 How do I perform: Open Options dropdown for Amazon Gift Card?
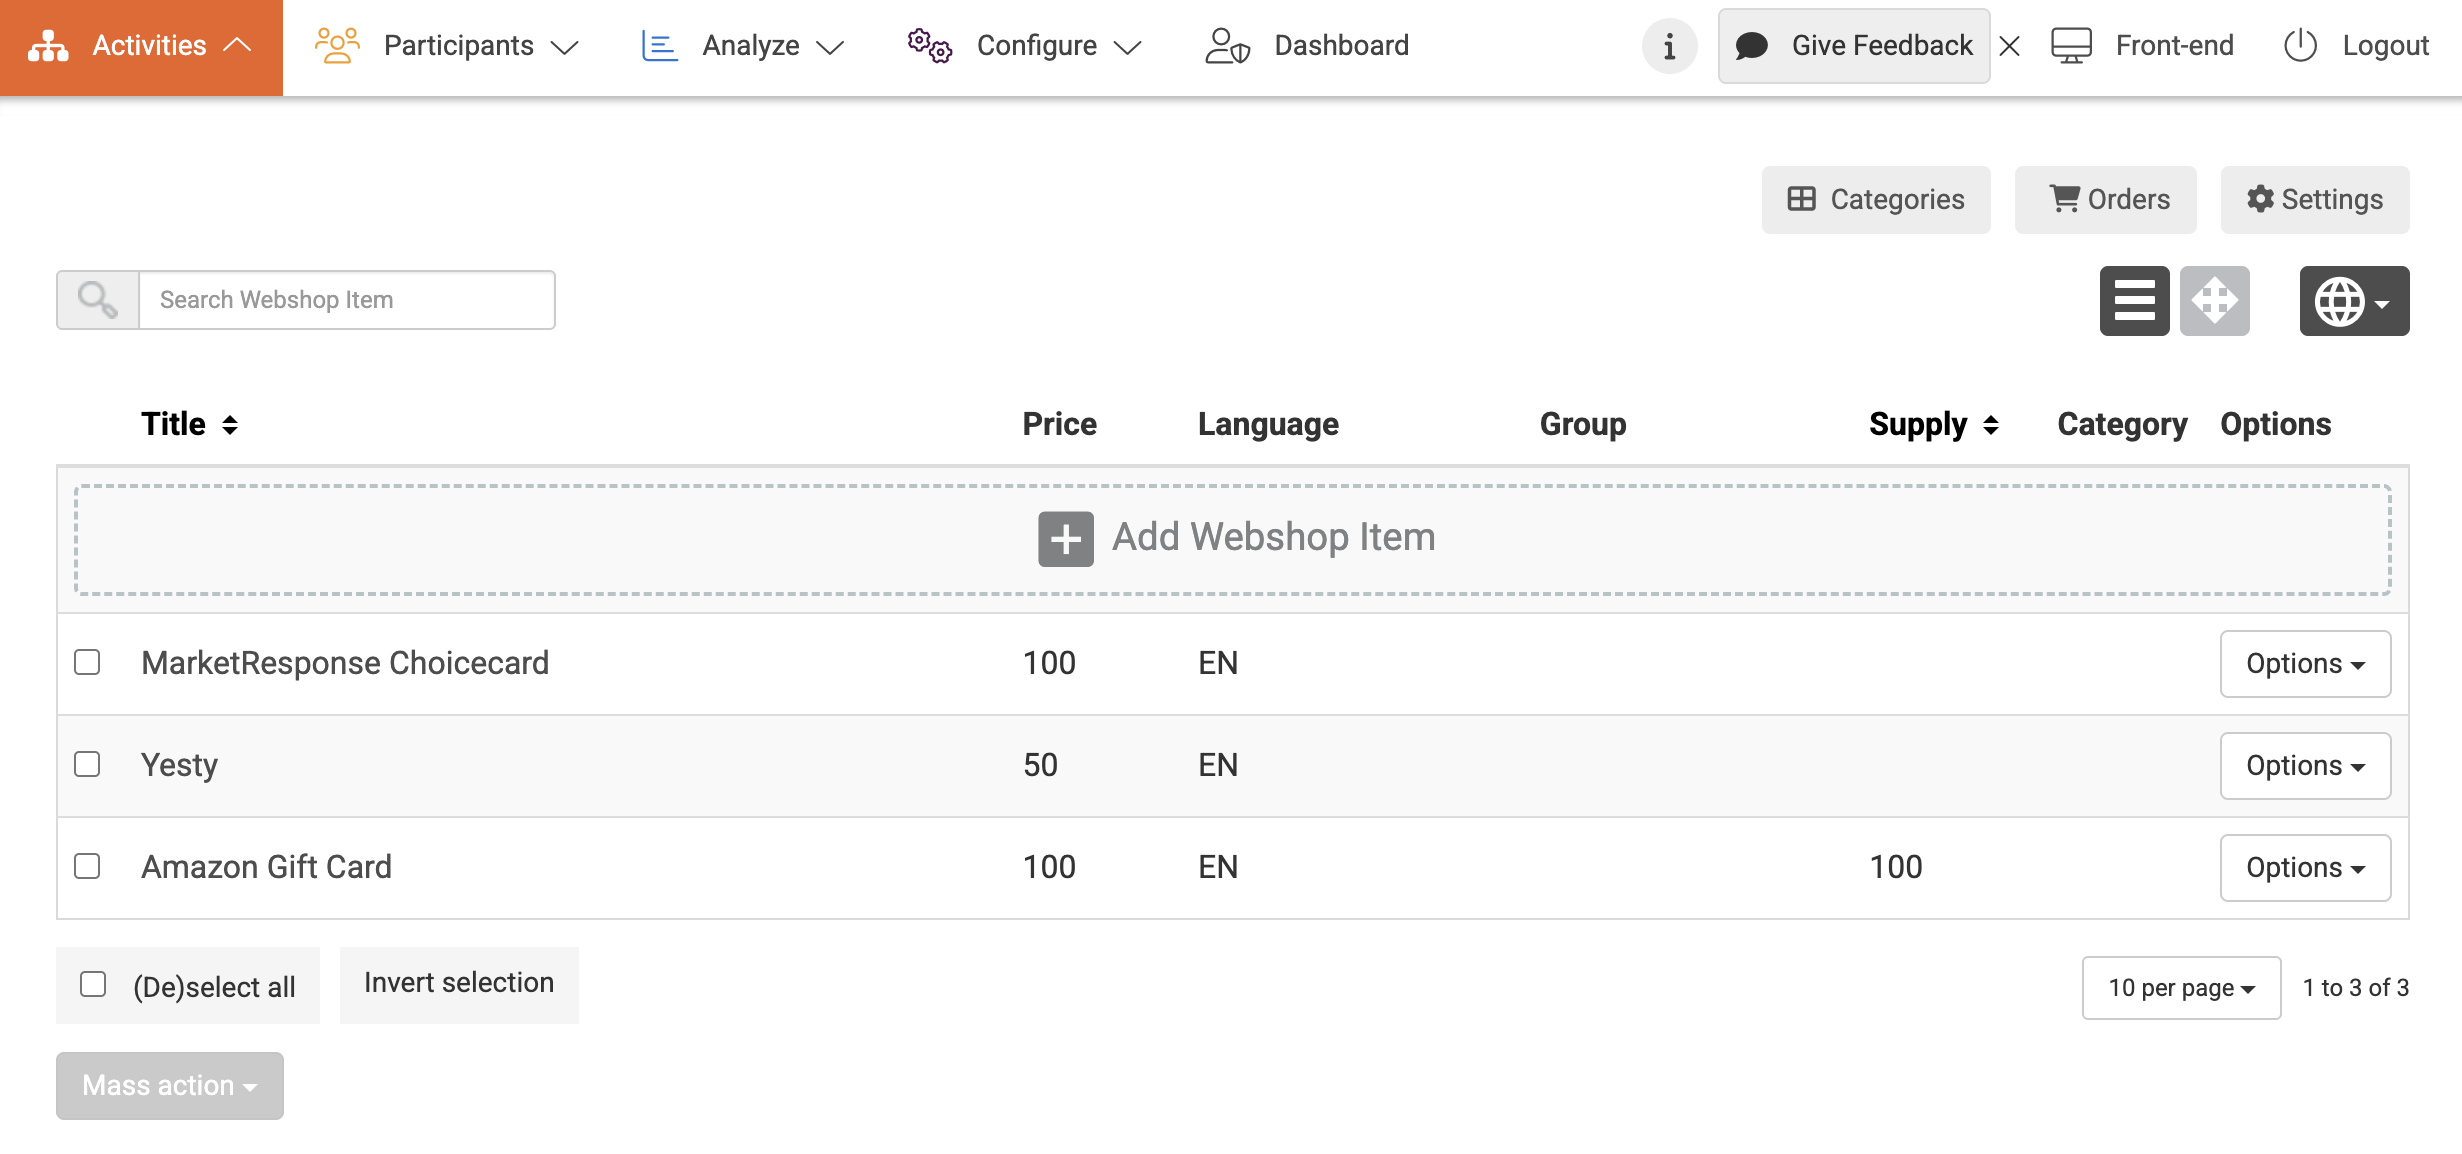(x=2304, y=867)
